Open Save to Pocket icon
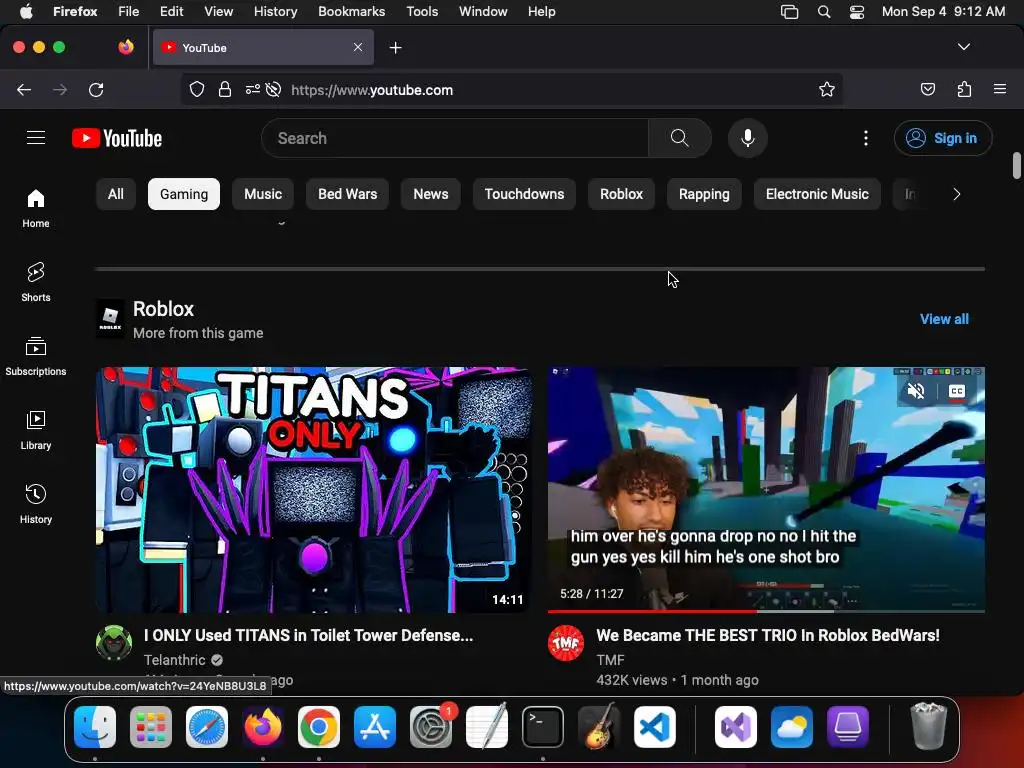Screen dimensions: 1024x768 pyautogui.click(x=927, y=89)
